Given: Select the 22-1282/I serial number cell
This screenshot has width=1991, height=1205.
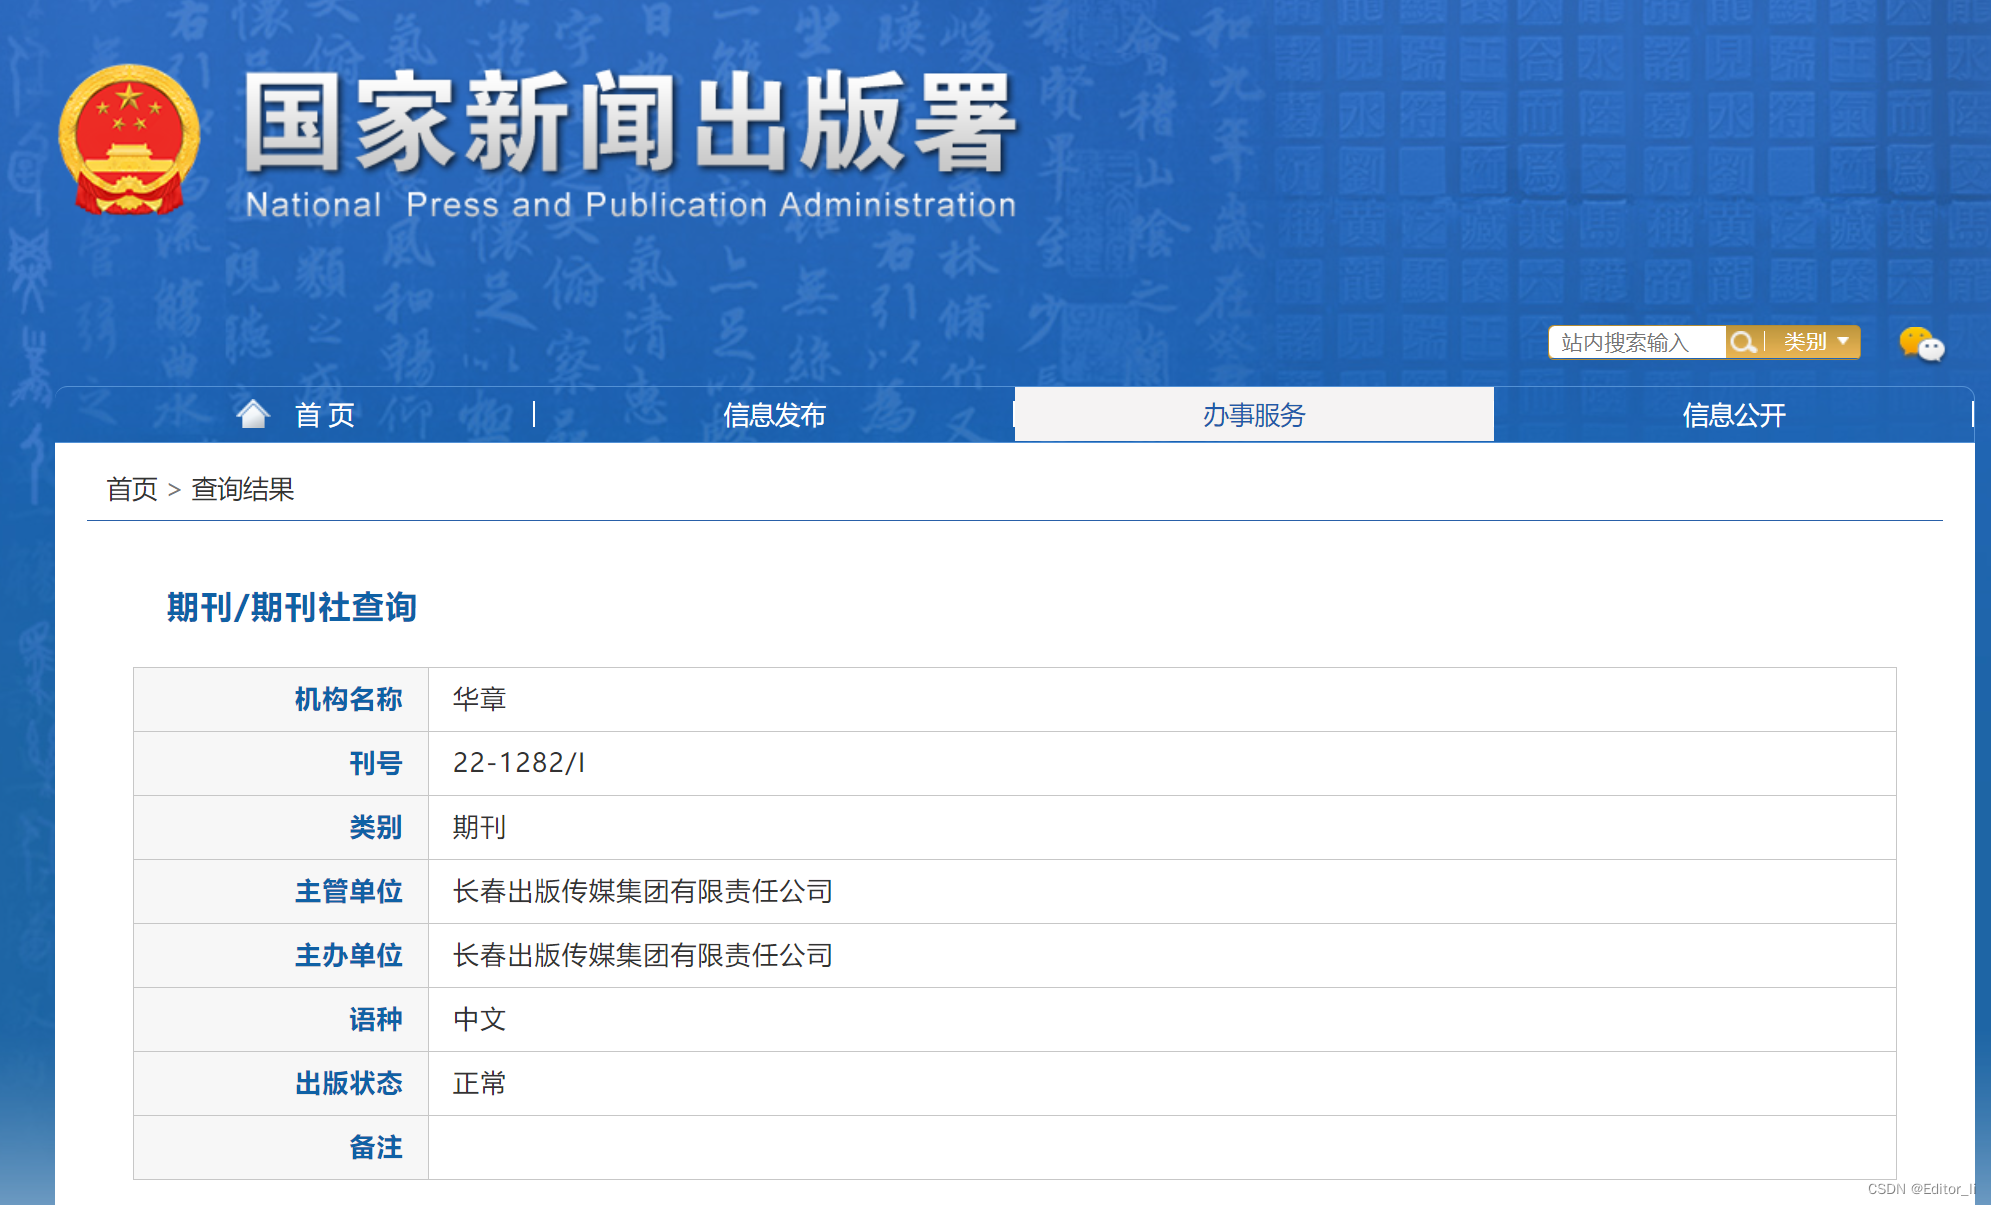Looking at the screenshot, I should (518, 763).
